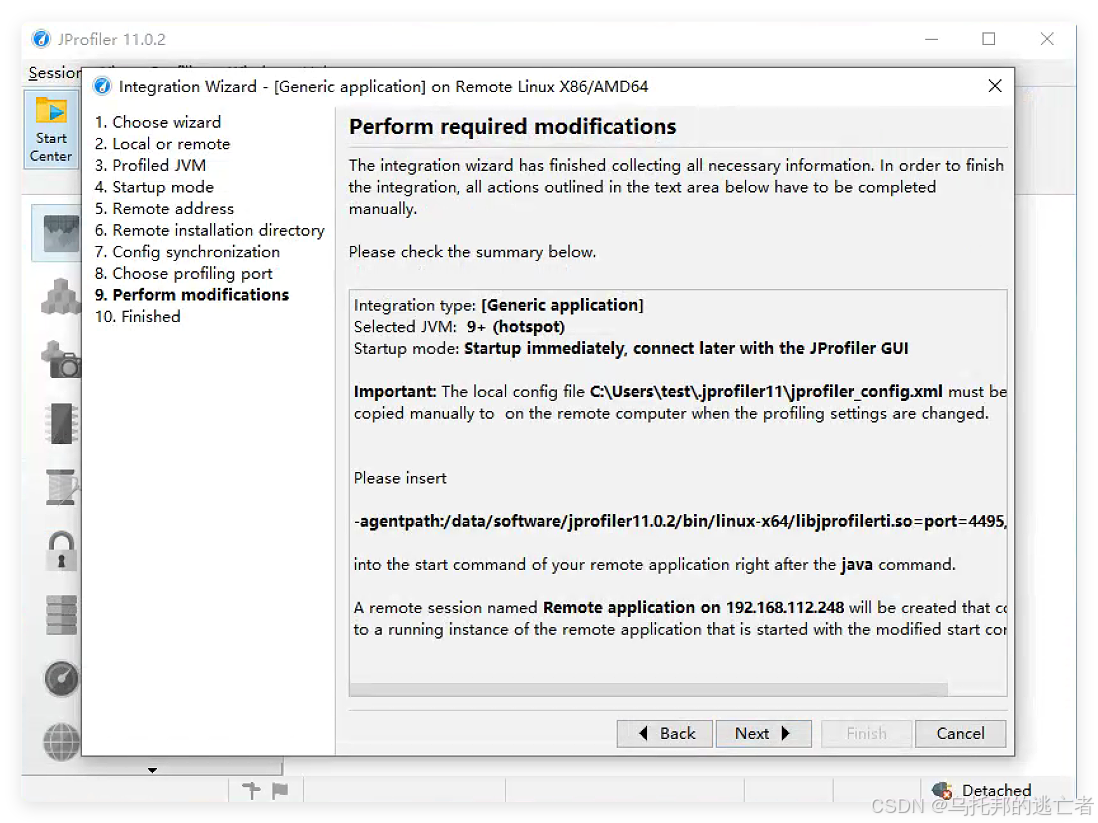Click the JProfiler app icon in title bar

pos(41,39)
